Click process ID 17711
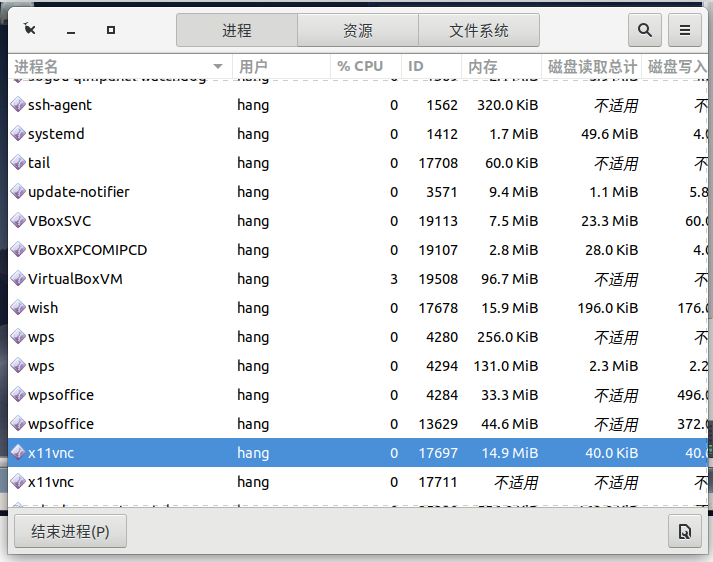 (x=438, y=482)
